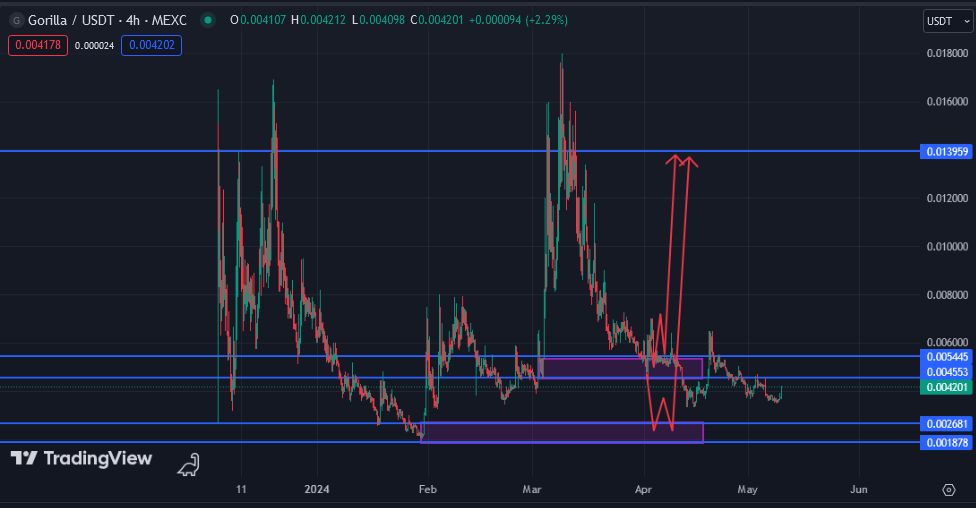This screenshot has width=976, height=508.
Task: Click the May label on time axis
Action: 747,489
